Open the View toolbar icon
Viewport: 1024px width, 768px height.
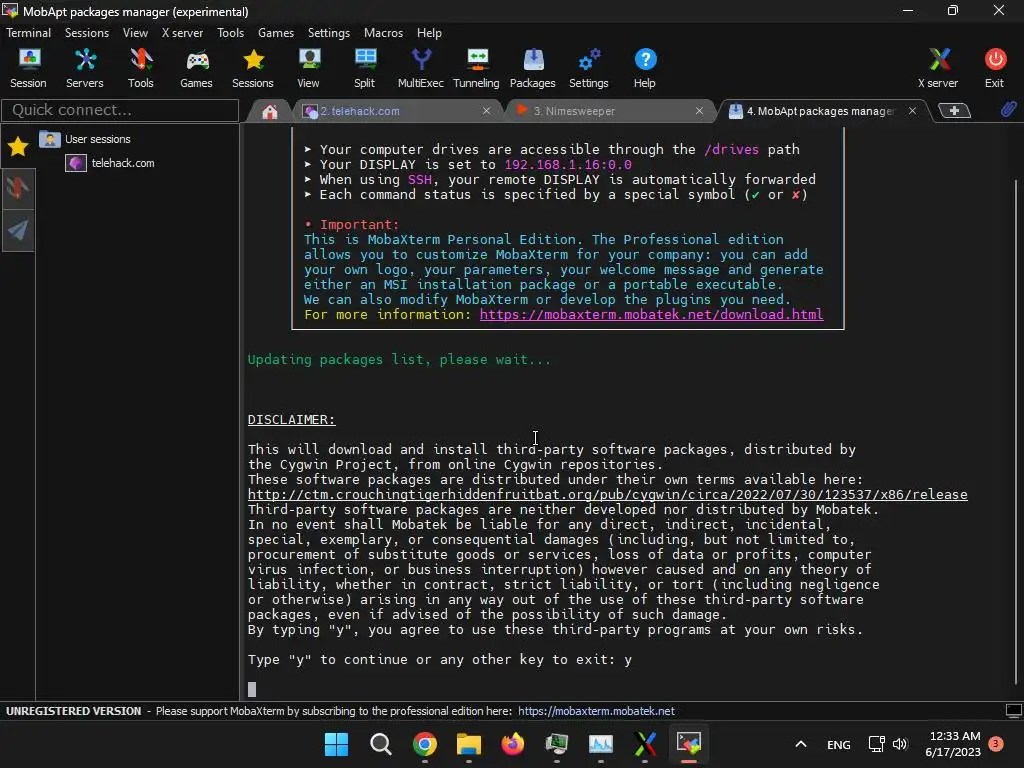pos(309,69)
